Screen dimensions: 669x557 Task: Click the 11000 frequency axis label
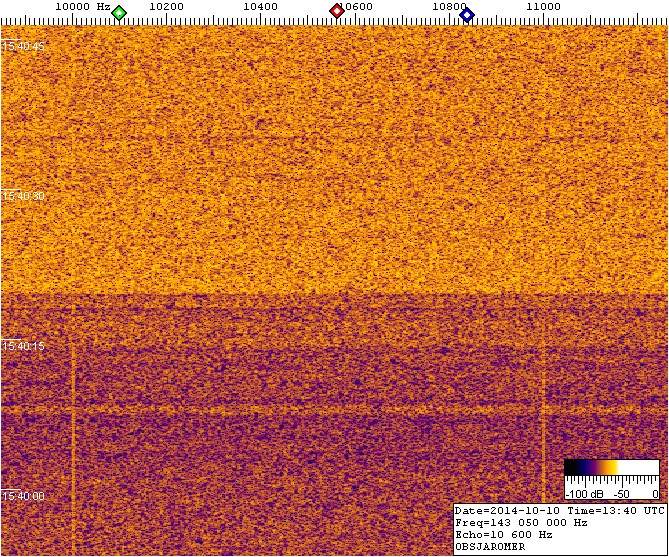[x=544, y=6]
